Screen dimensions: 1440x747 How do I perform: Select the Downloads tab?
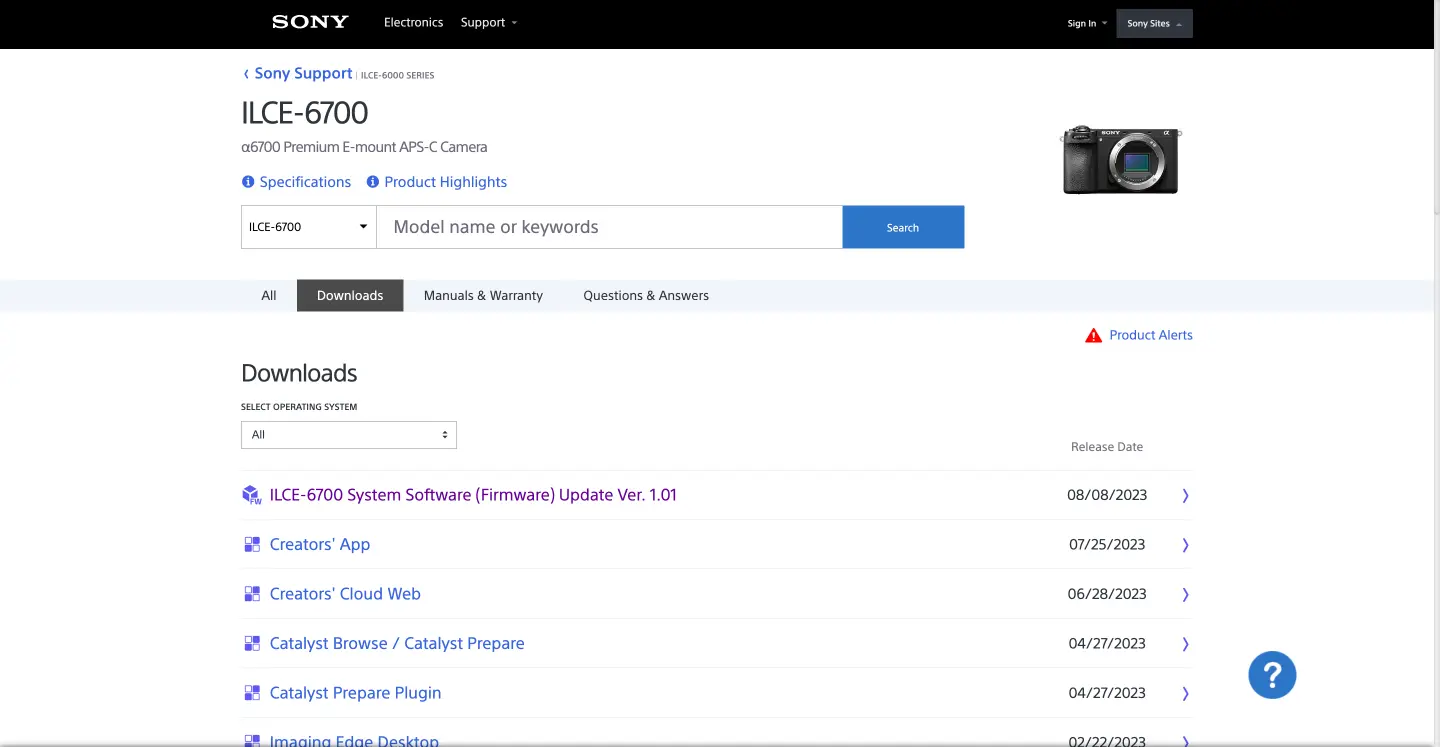coord(350,296)
